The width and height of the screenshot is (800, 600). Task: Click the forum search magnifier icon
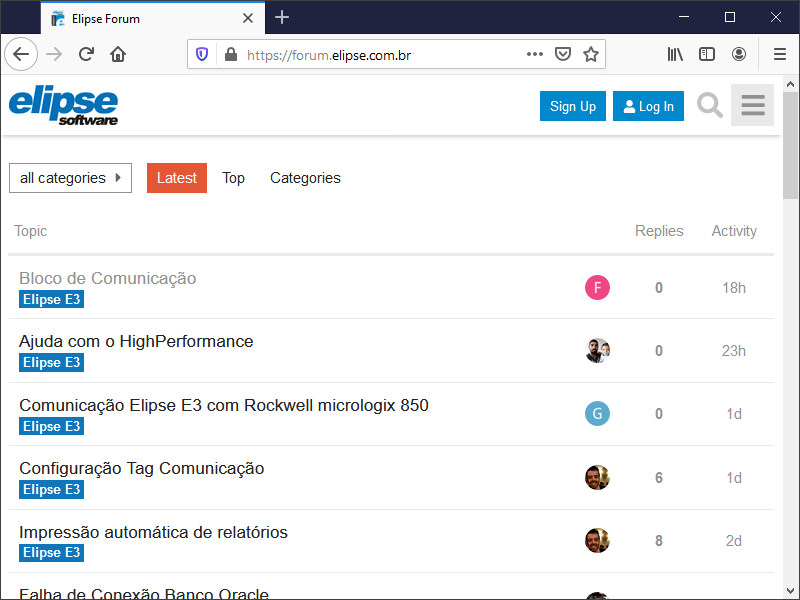pyautogui.click(x=710, y=106)
